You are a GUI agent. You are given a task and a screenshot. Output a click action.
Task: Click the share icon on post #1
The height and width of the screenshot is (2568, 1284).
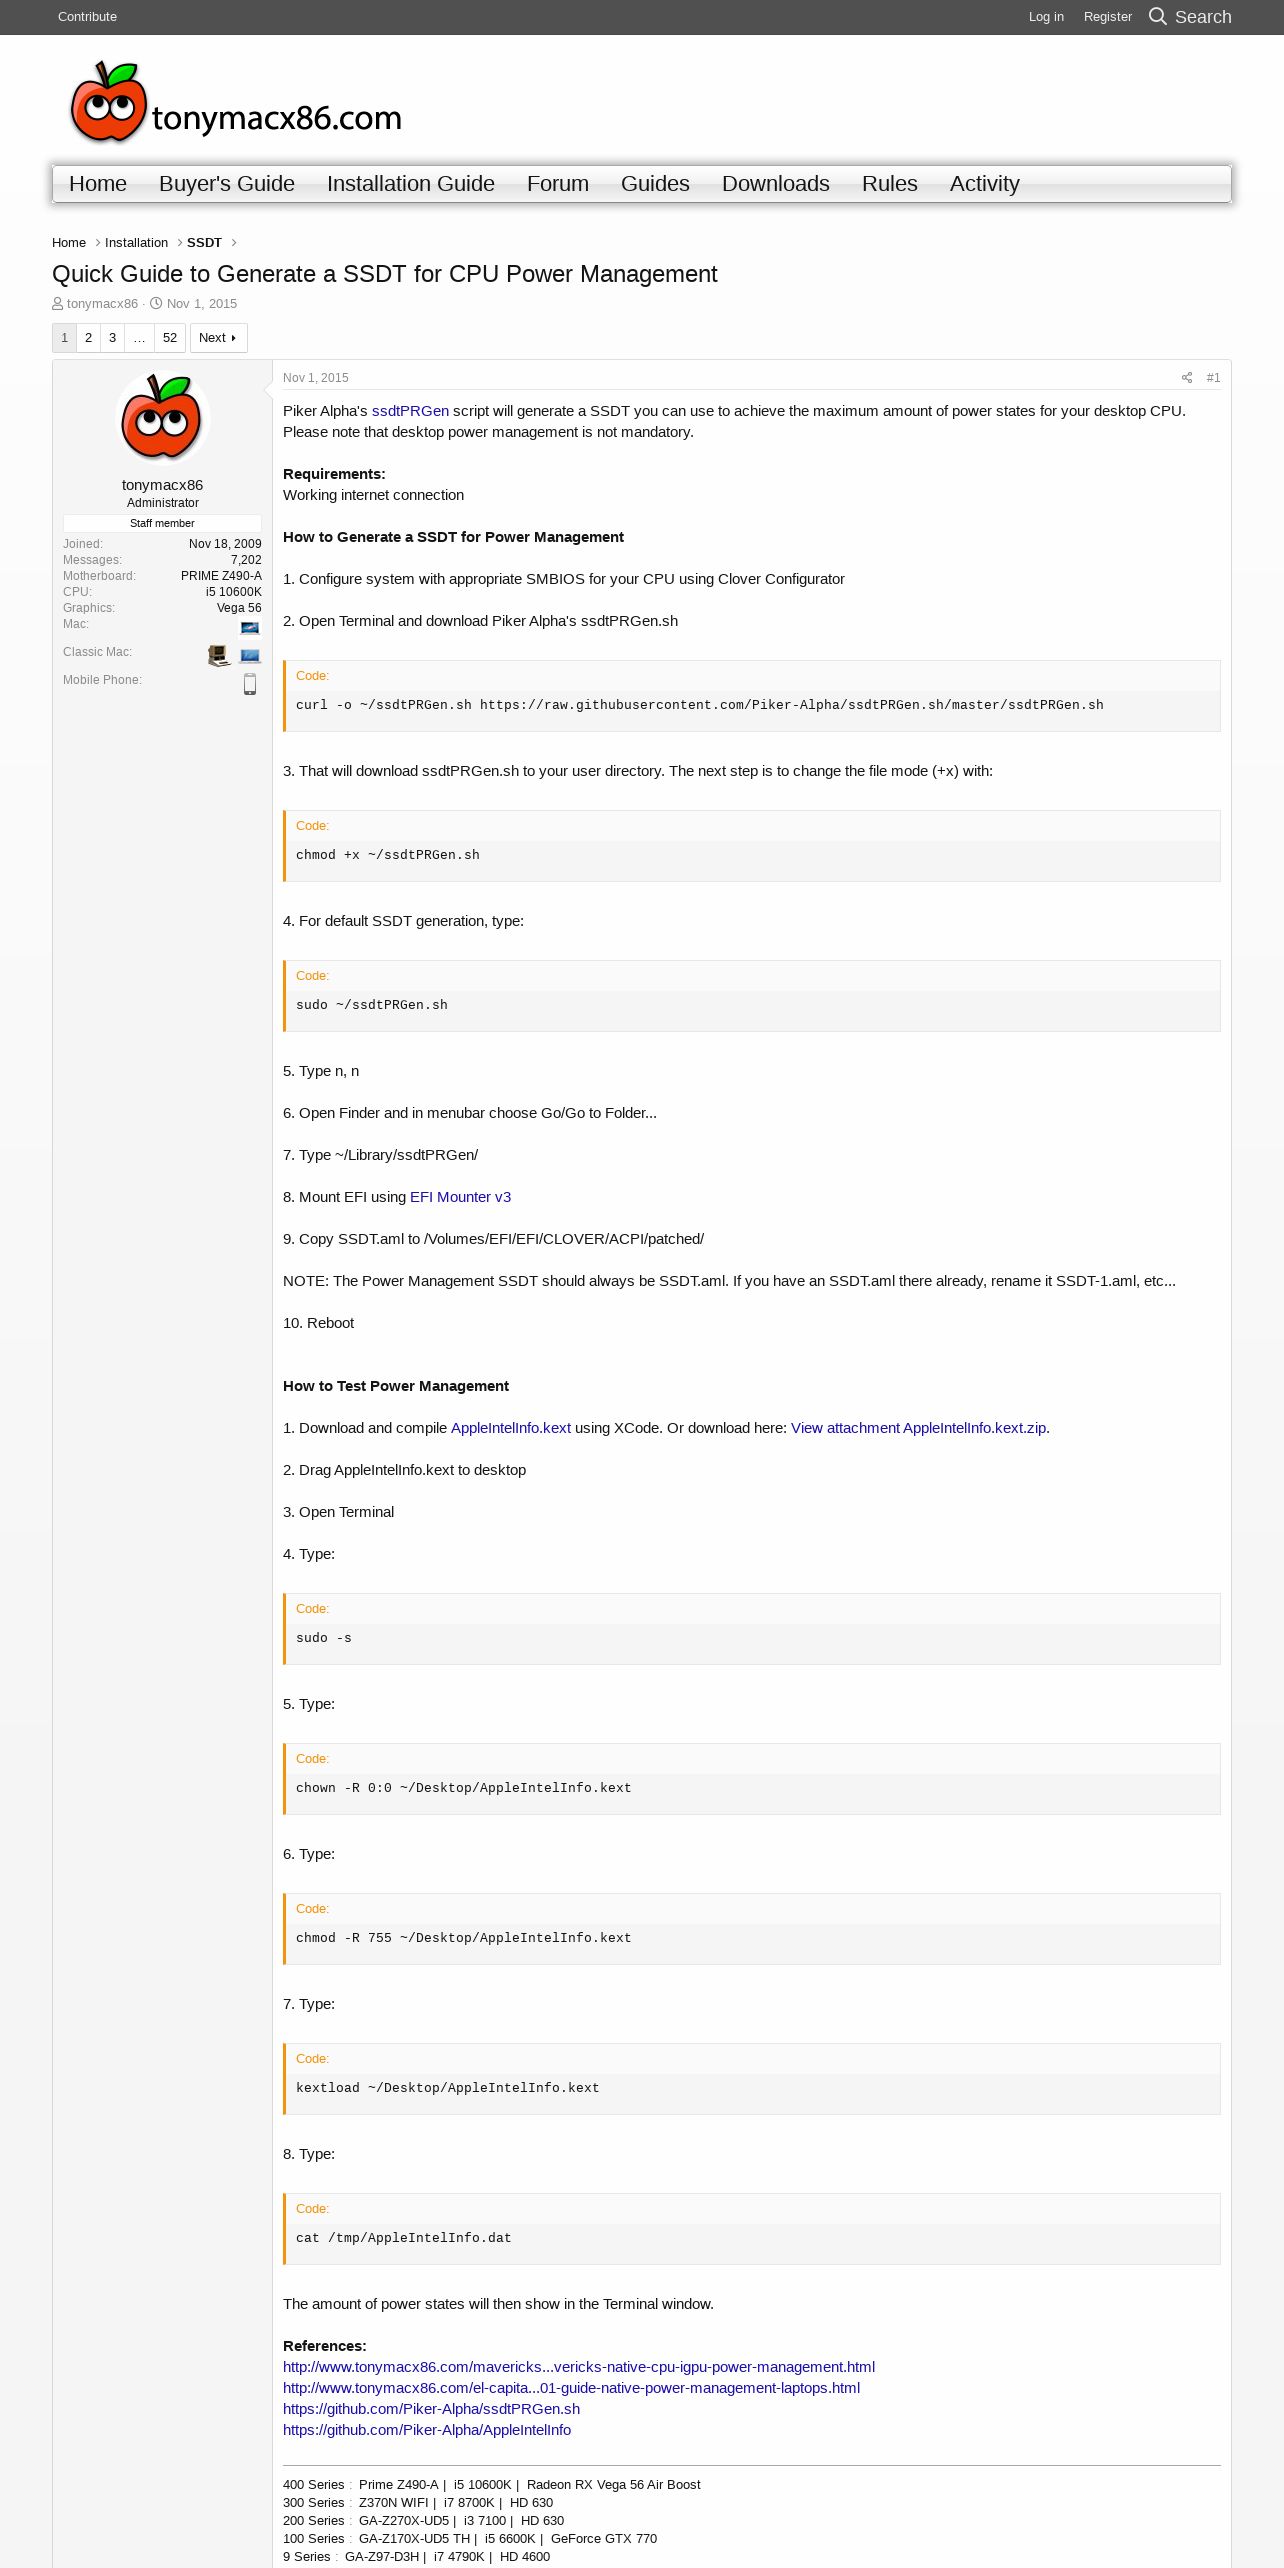1187,378
